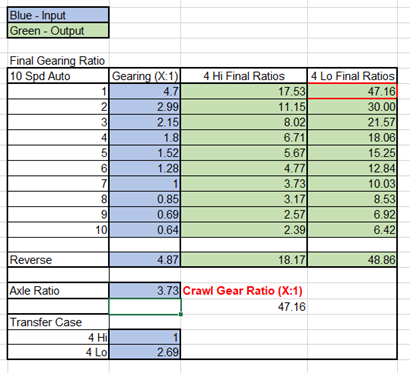This screenshot has height=373, width=410.
Task: Click the 4 Hi Final Ratios header
Action: coord(244,76)
